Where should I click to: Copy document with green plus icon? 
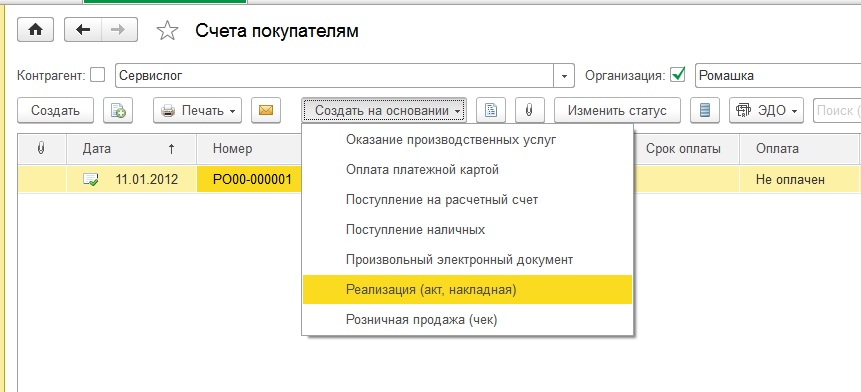118,110
